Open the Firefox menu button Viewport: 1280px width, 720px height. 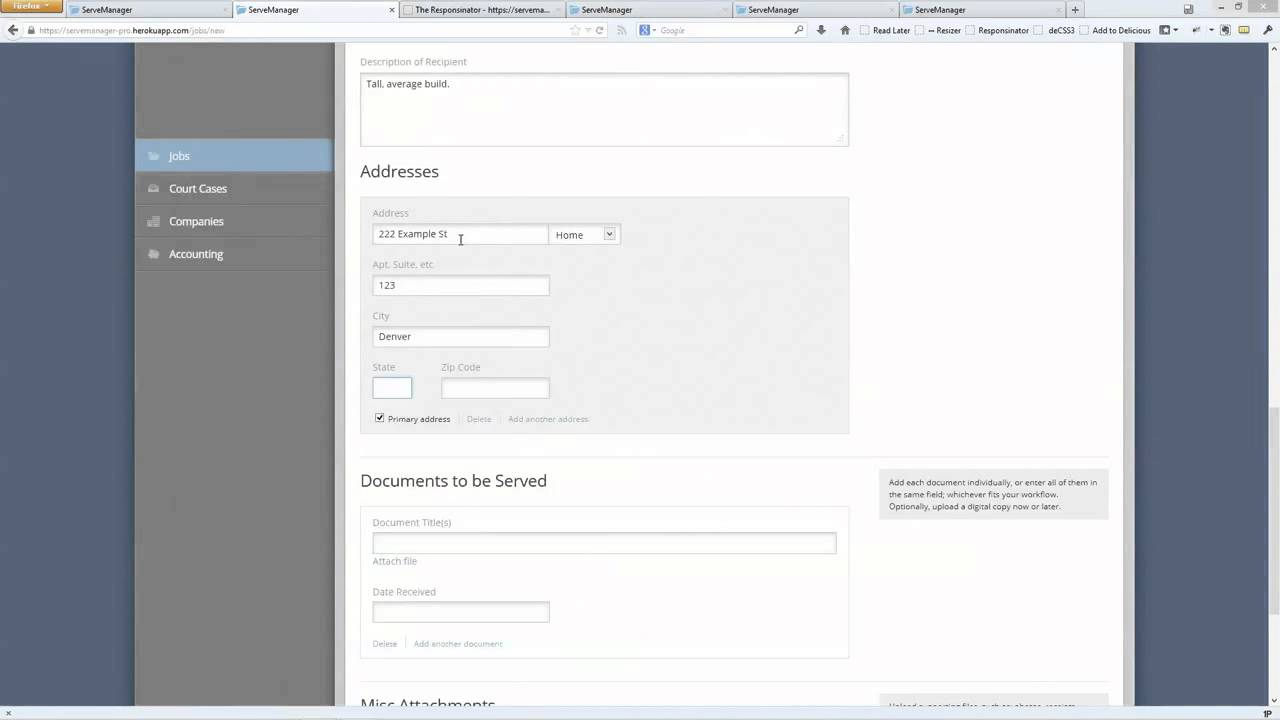point(32,7)
